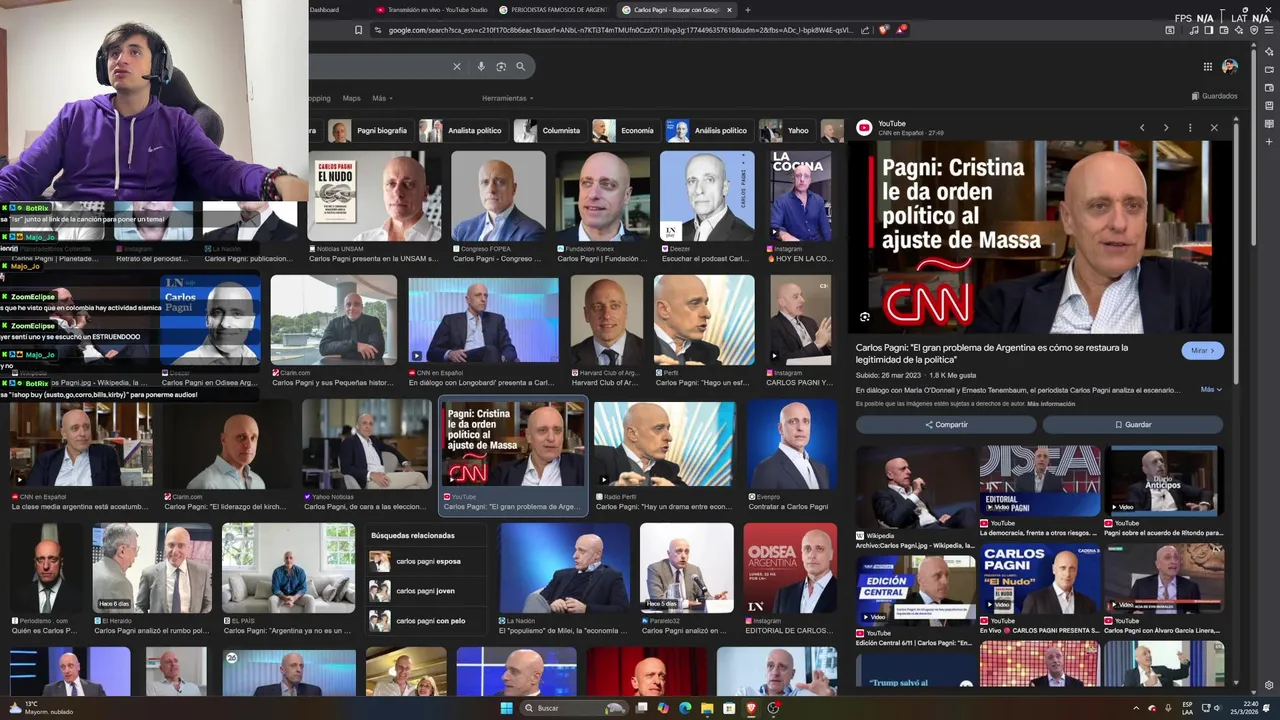
Task: Open OBS Studio from taskbar
Action: pyautogui.click(x=773, y=708)
